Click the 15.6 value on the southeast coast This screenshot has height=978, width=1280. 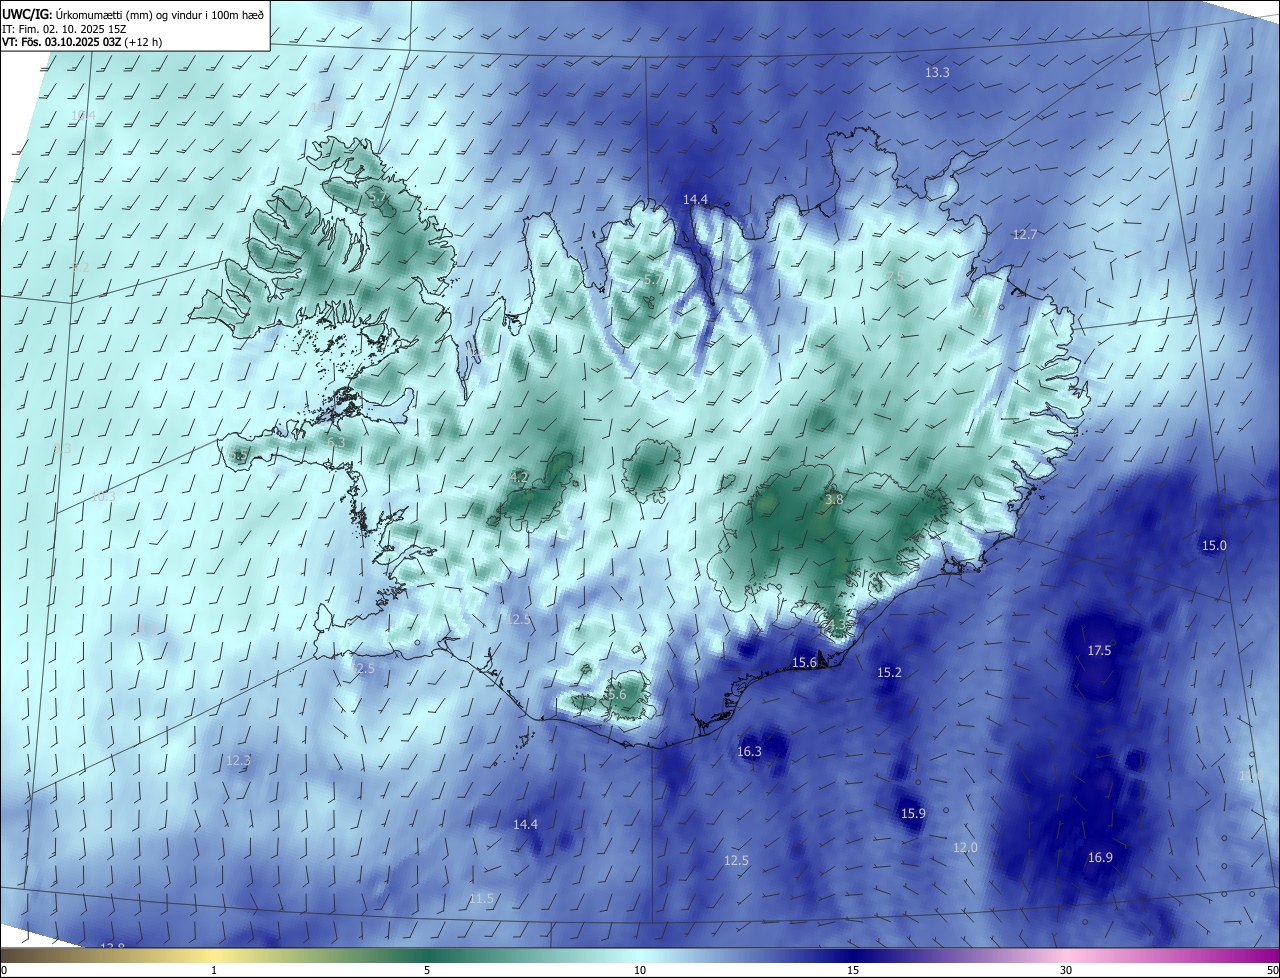pyautogui.click(x=805, y=663)
